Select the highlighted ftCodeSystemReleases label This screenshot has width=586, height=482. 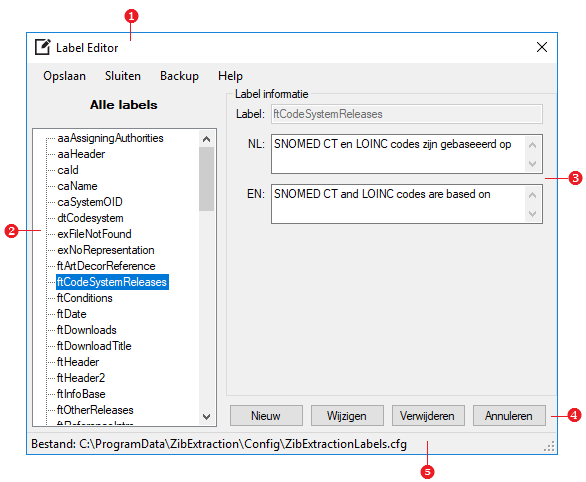tap(112, 282)
